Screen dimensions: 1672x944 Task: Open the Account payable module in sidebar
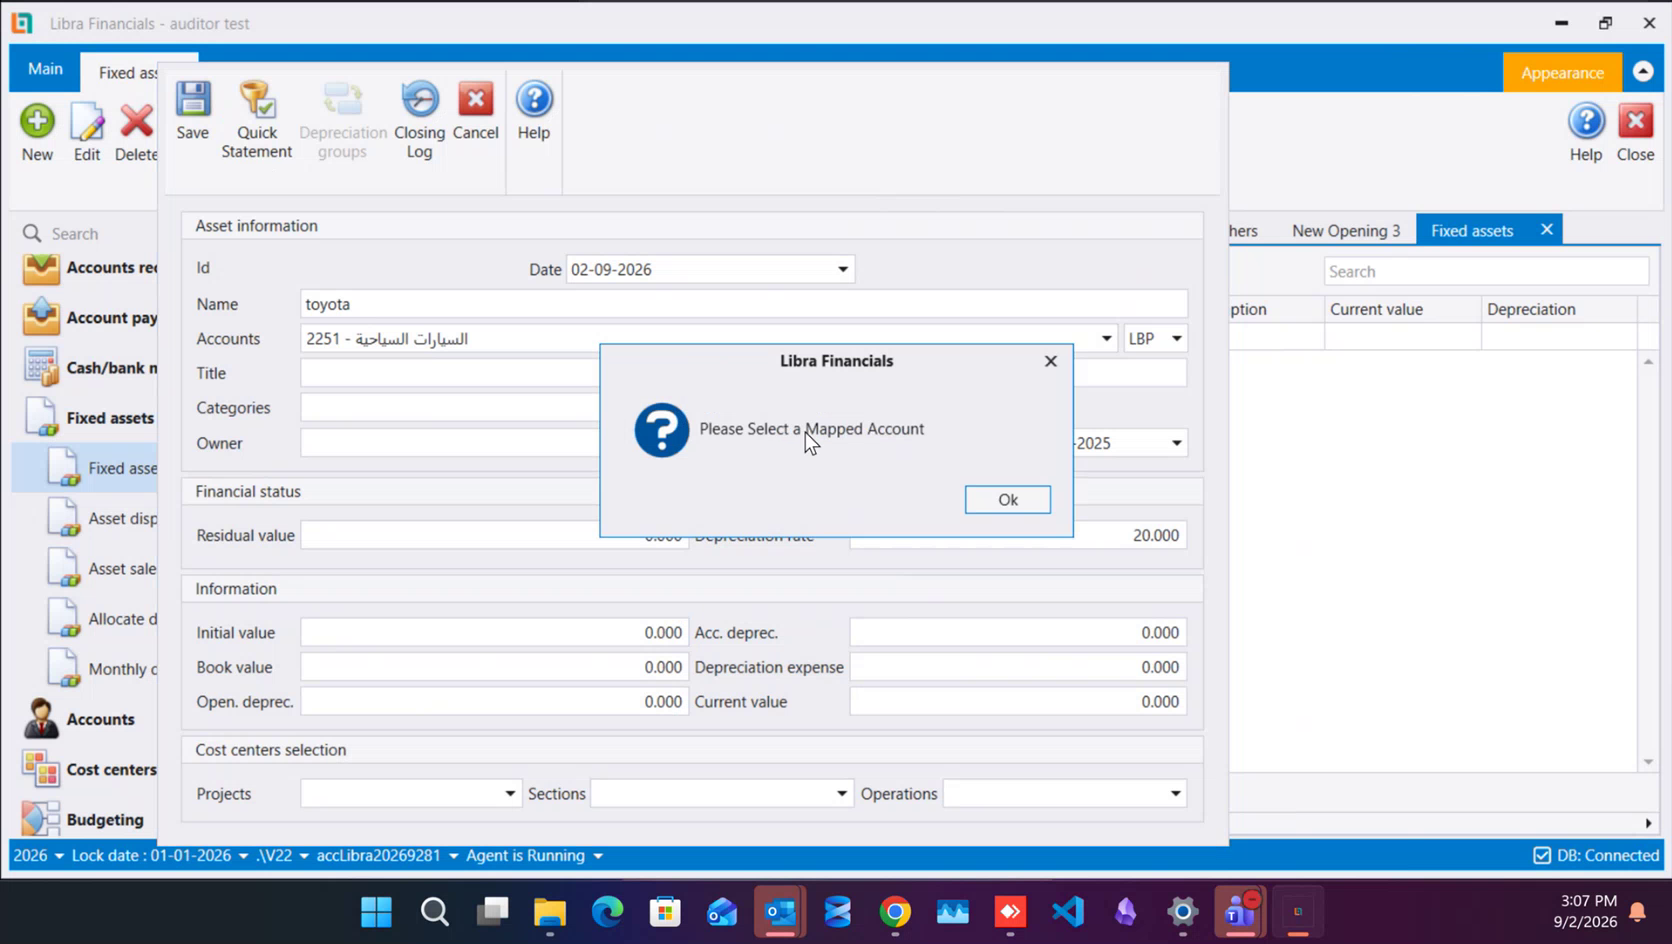click(x=90, y=318)
